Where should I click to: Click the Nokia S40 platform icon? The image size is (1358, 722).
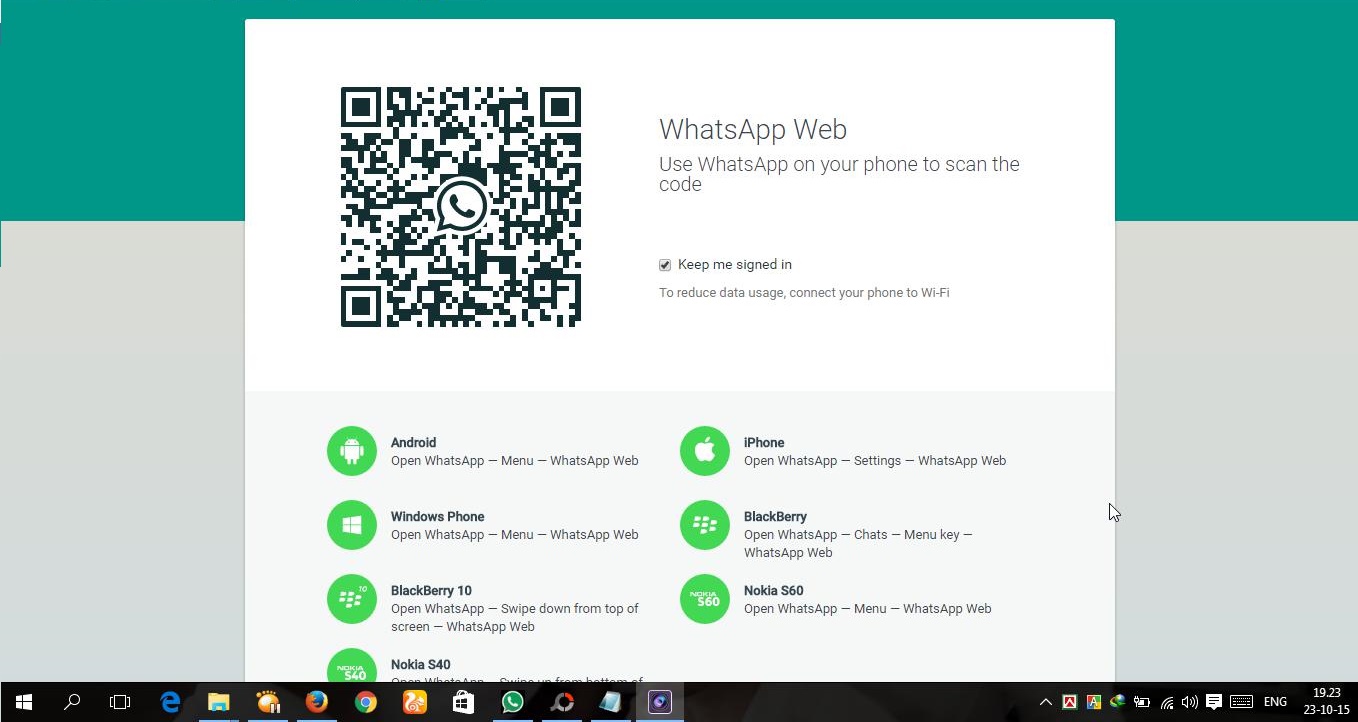coord(352,666)
